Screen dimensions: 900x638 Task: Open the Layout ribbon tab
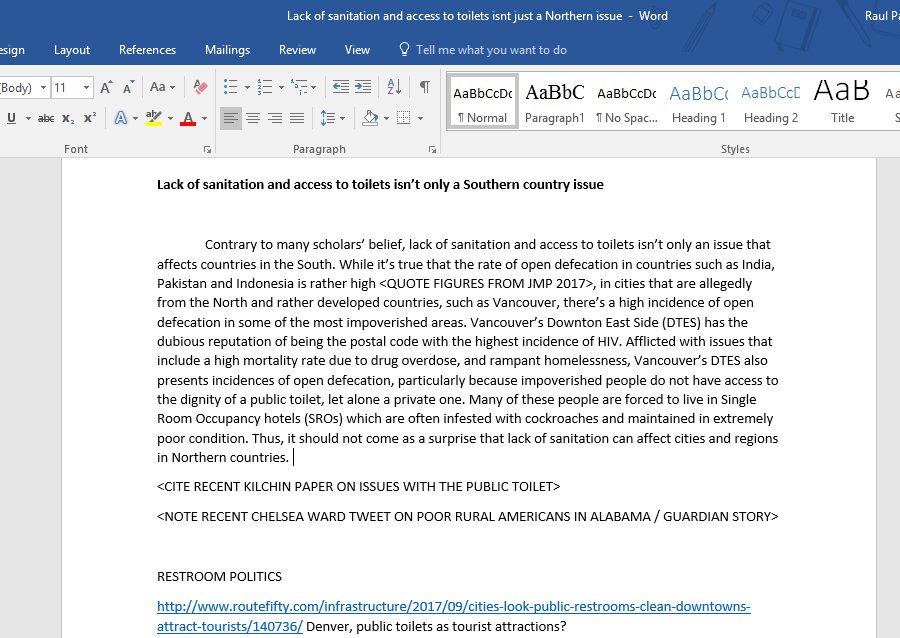72,50
